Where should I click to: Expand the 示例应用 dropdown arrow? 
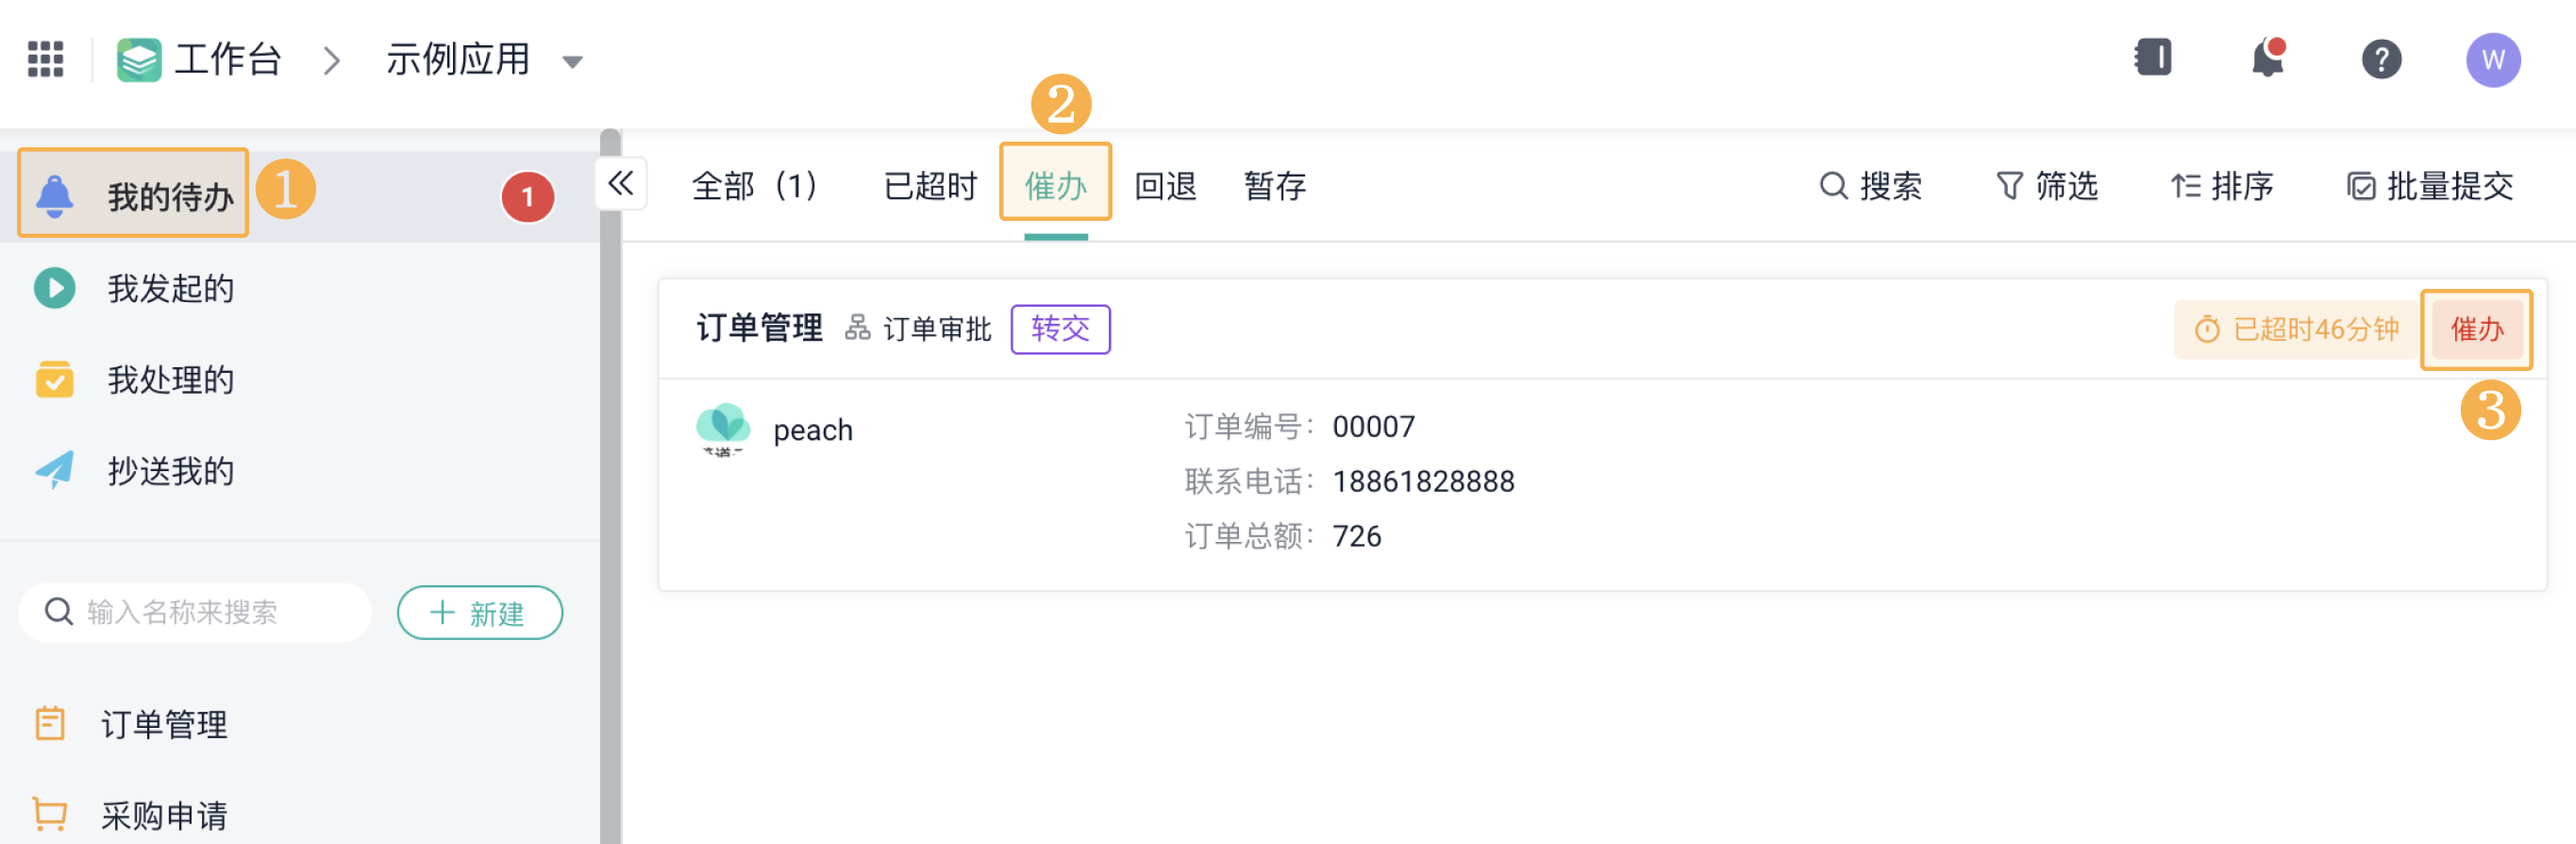coord(572,62)
